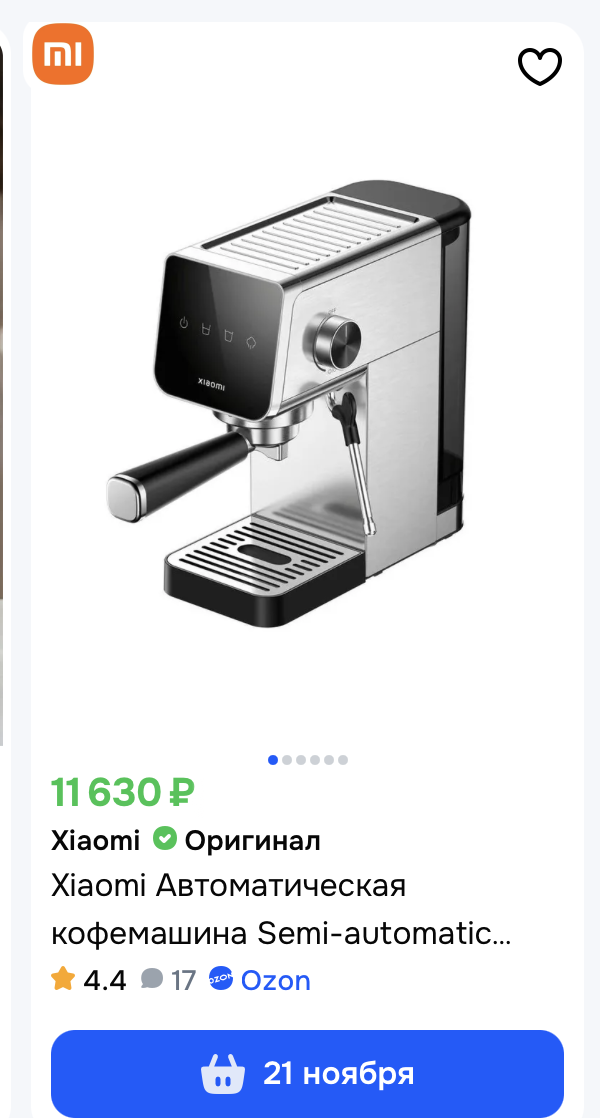Click the 11 630 ₽ price
Screen dimensions: 600x1118
pyautogui.click(x=123, y=792)
